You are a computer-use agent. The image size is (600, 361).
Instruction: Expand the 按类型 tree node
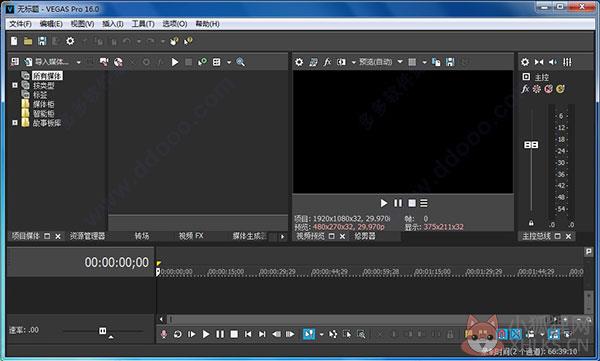15,85
